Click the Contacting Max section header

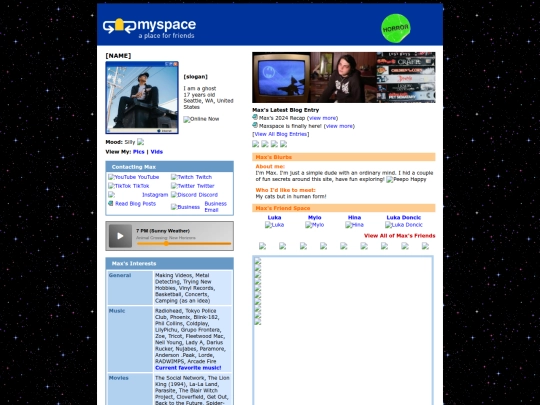pos(170,167)
